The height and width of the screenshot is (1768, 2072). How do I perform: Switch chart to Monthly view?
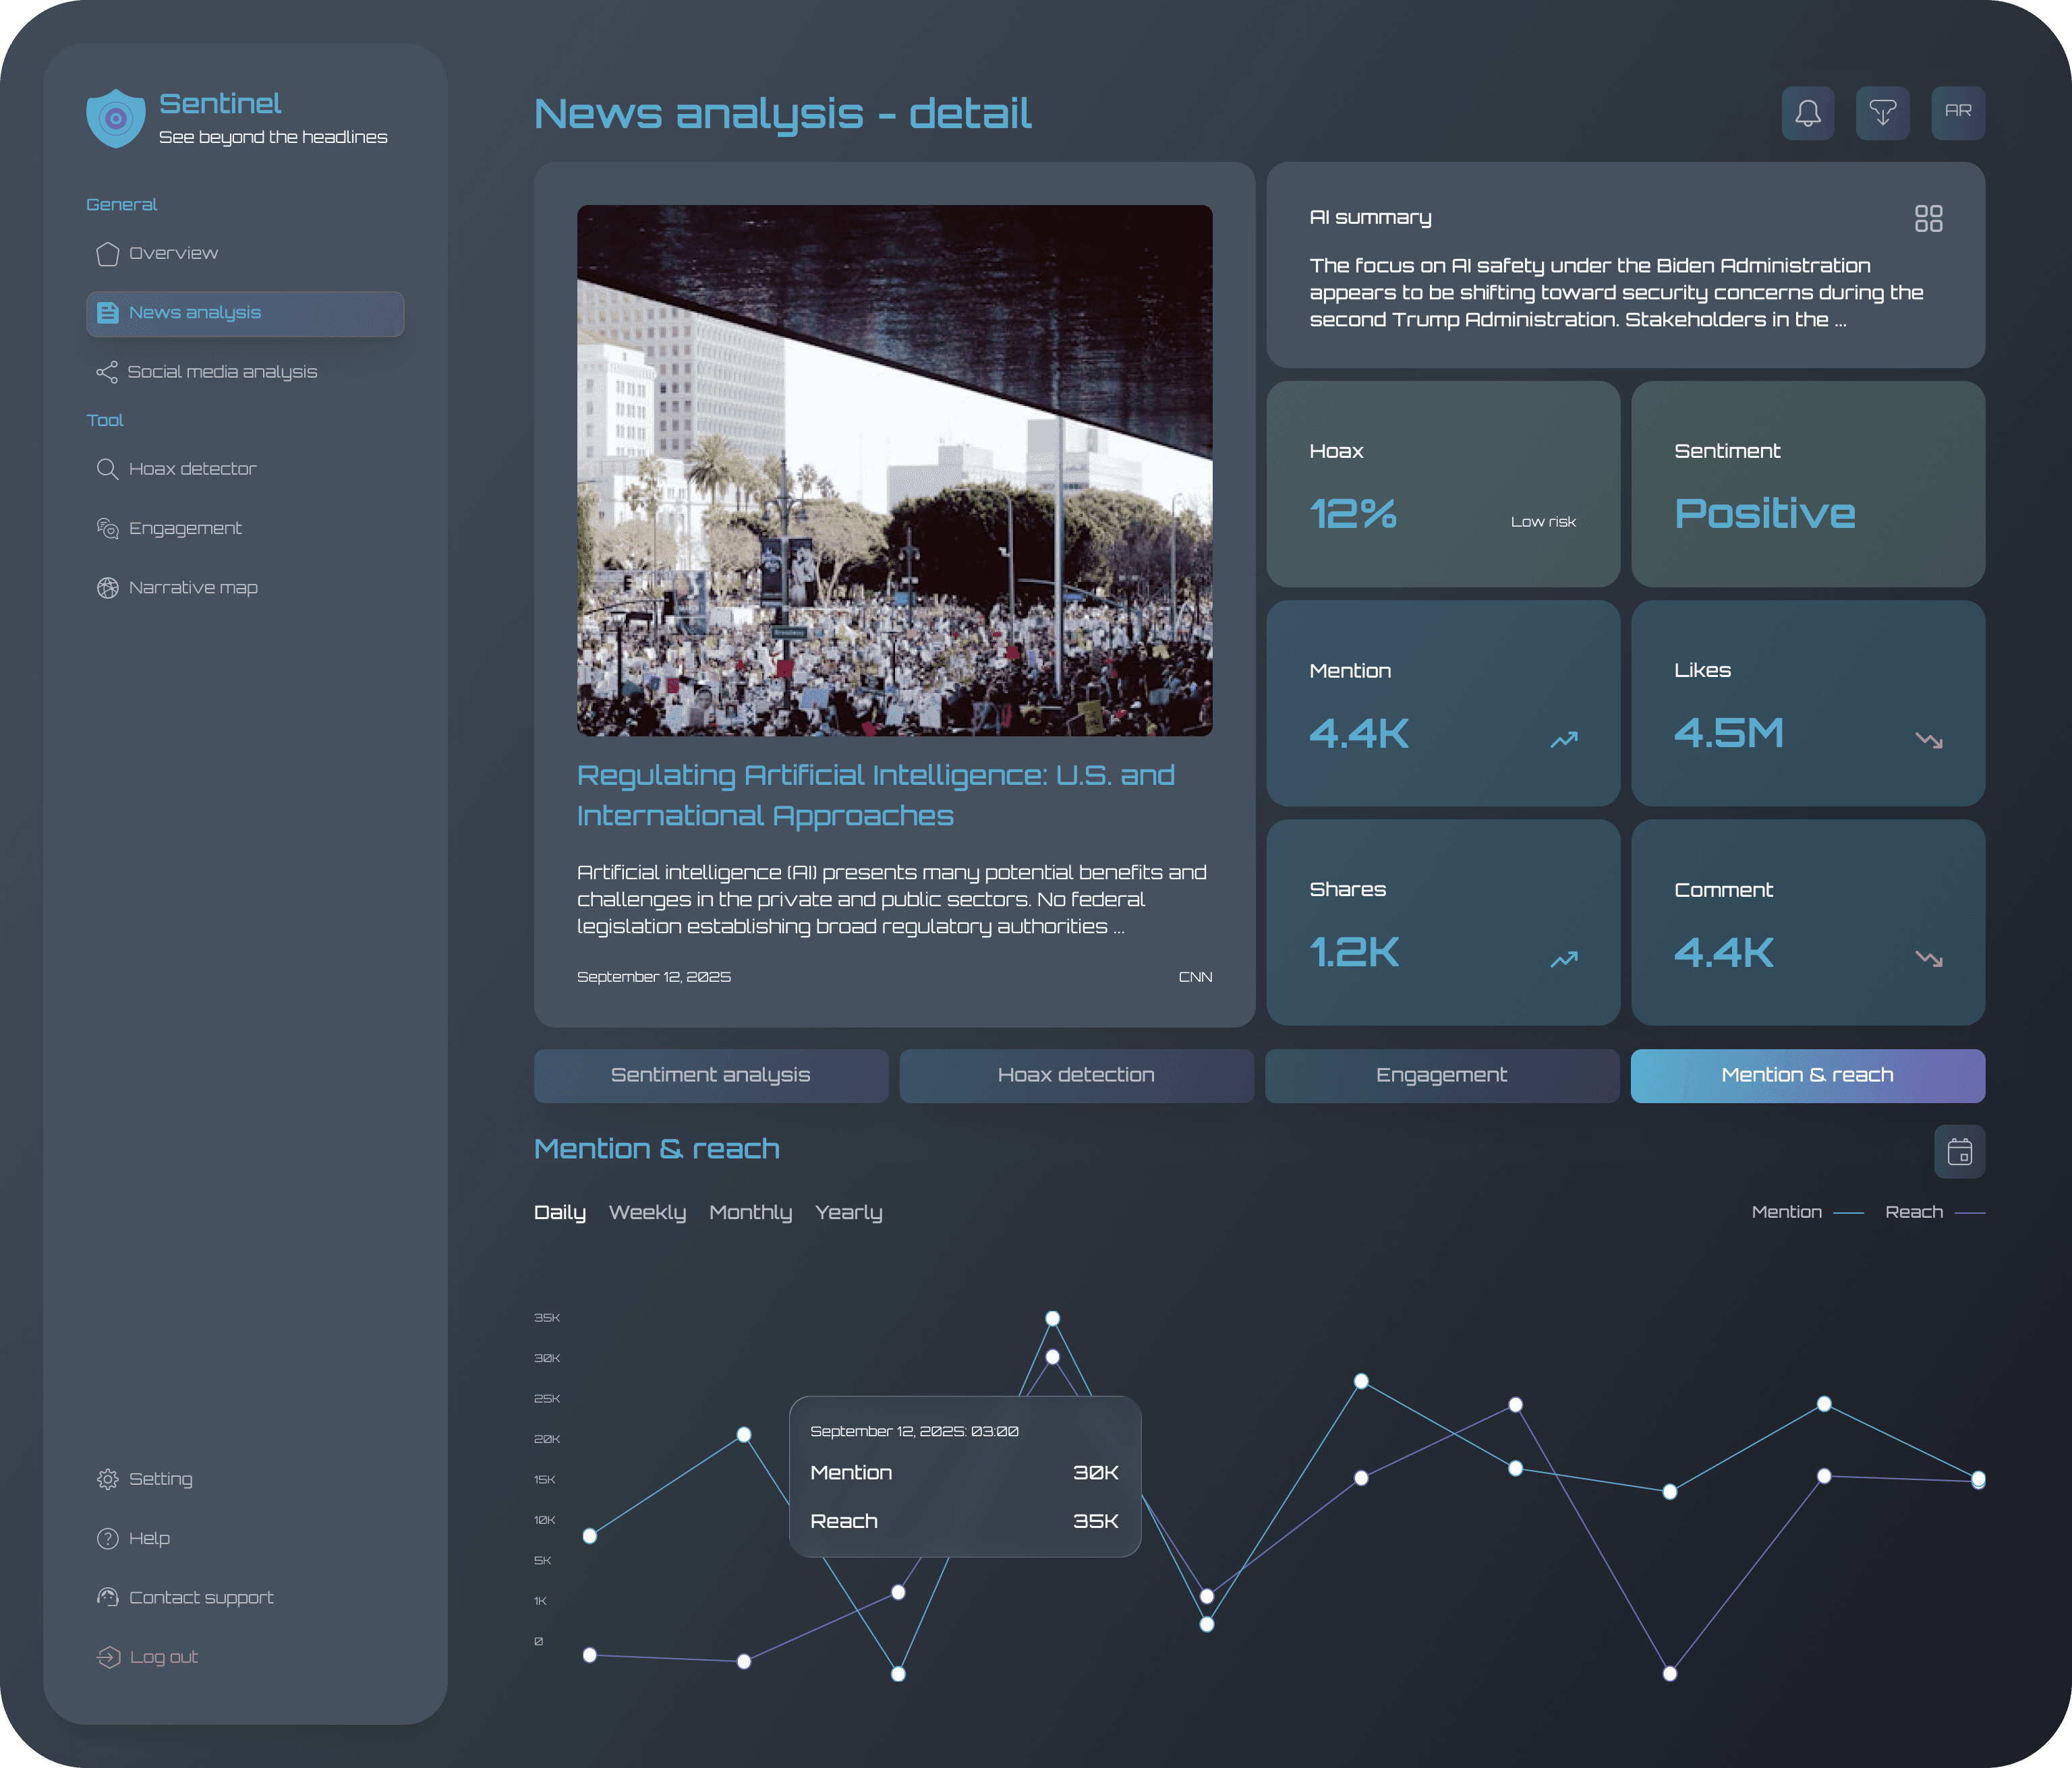pos(750,1212)
